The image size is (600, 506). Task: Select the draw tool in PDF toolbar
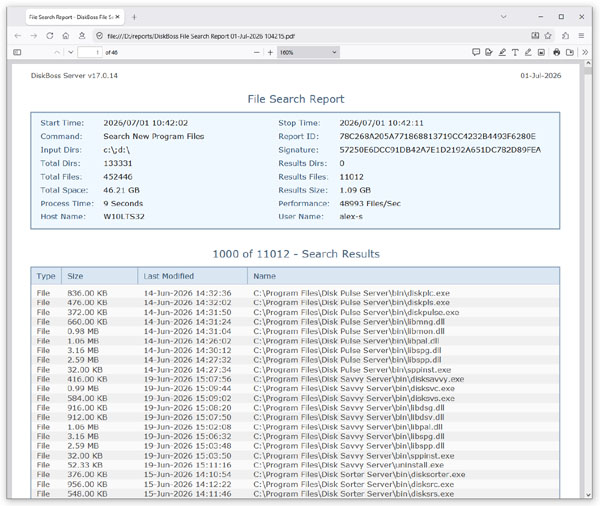coord(528,52)
